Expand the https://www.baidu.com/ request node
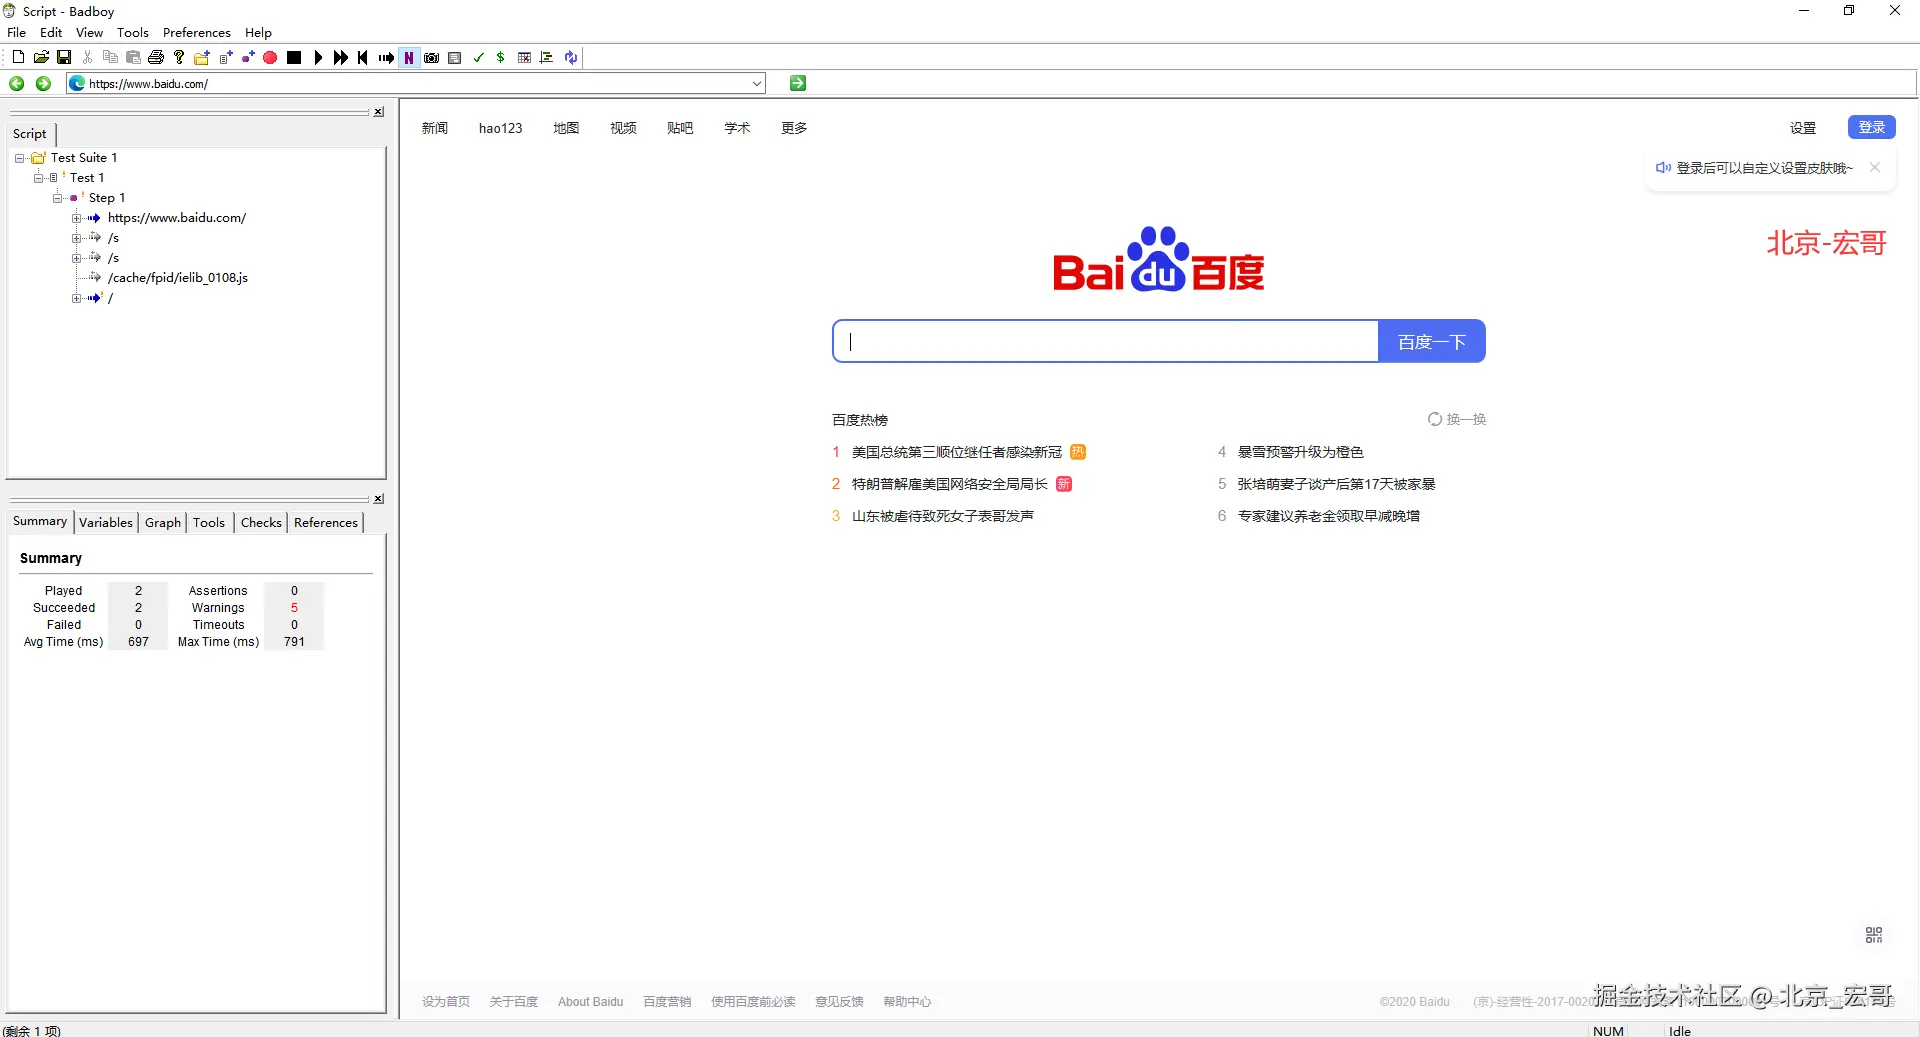The height and width of the screenshot is (1037, 1920). pyautogui.click(x=77, y=218)
